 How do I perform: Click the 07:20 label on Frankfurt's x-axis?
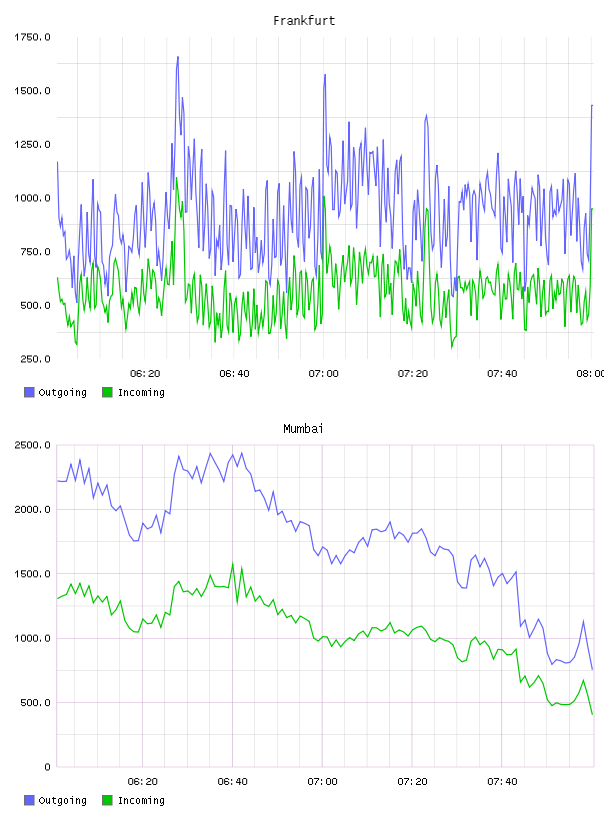point(413,373)
